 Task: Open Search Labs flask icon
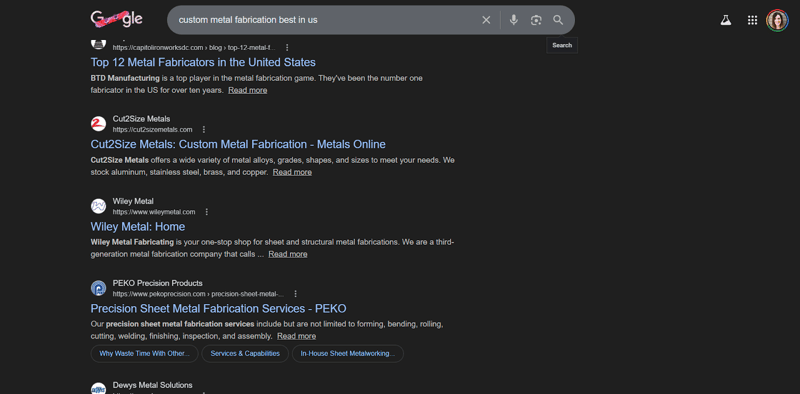pos(726,20)
